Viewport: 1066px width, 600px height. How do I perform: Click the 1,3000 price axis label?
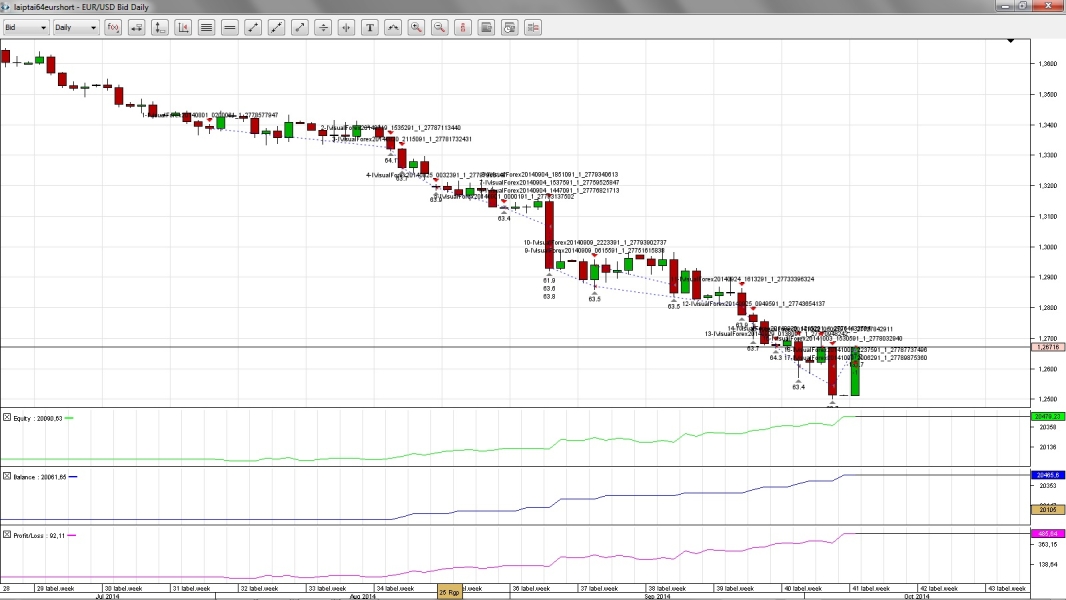pos(1048,247)
